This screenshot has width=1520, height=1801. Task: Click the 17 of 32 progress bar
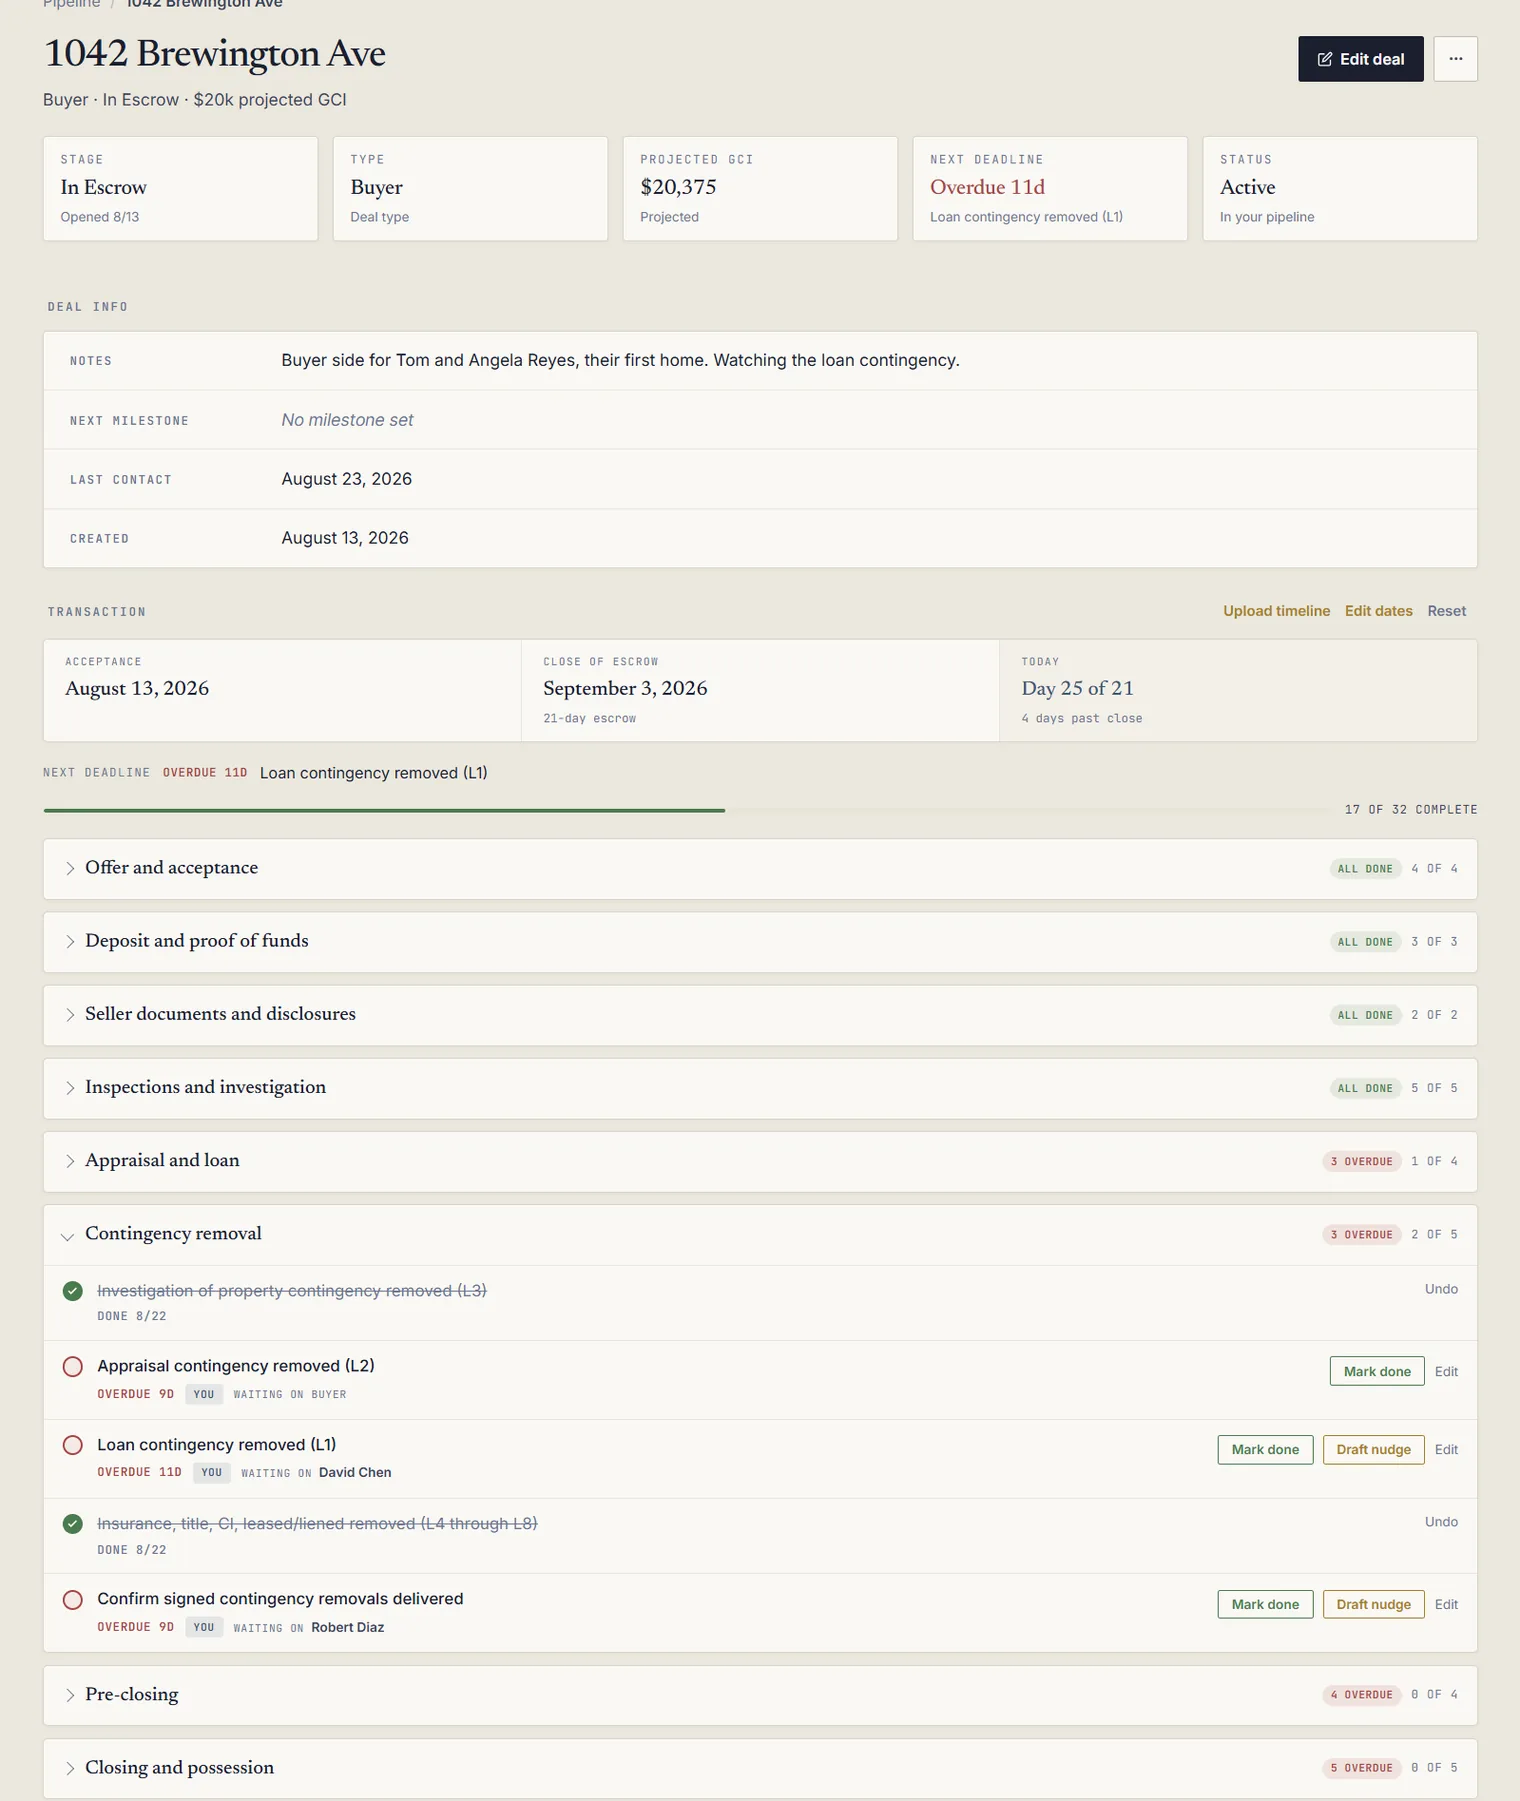[686, 810]
